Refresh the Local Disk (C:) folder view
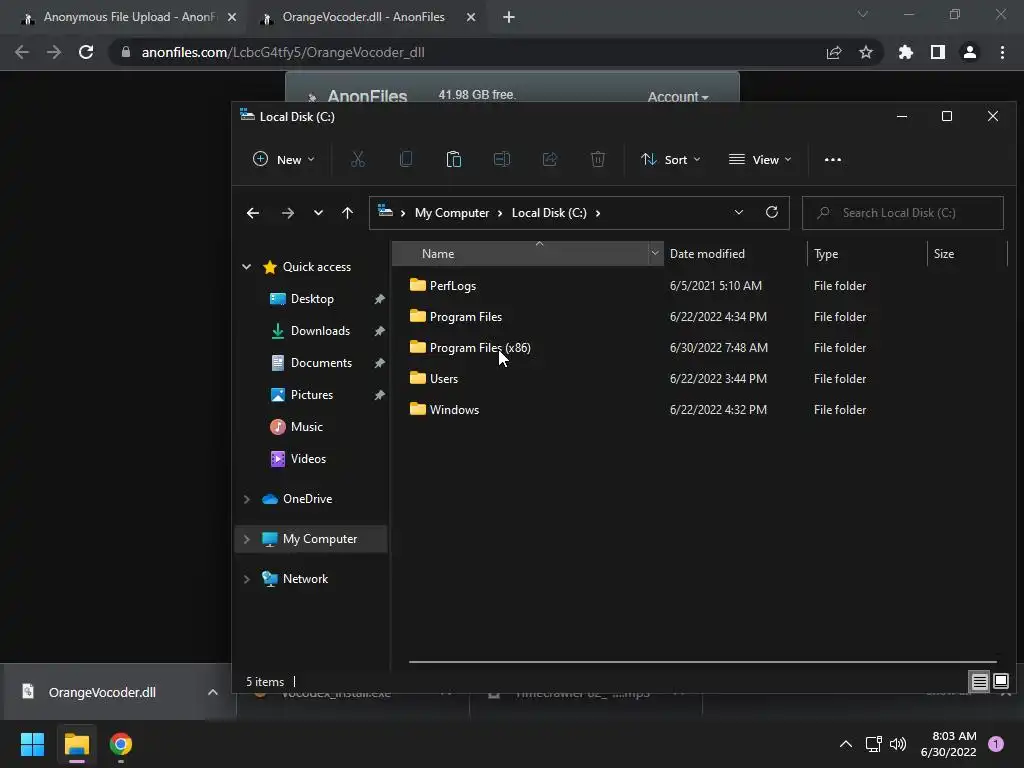The width and height of the screenshot is (1024, 768). click(771, 212)
